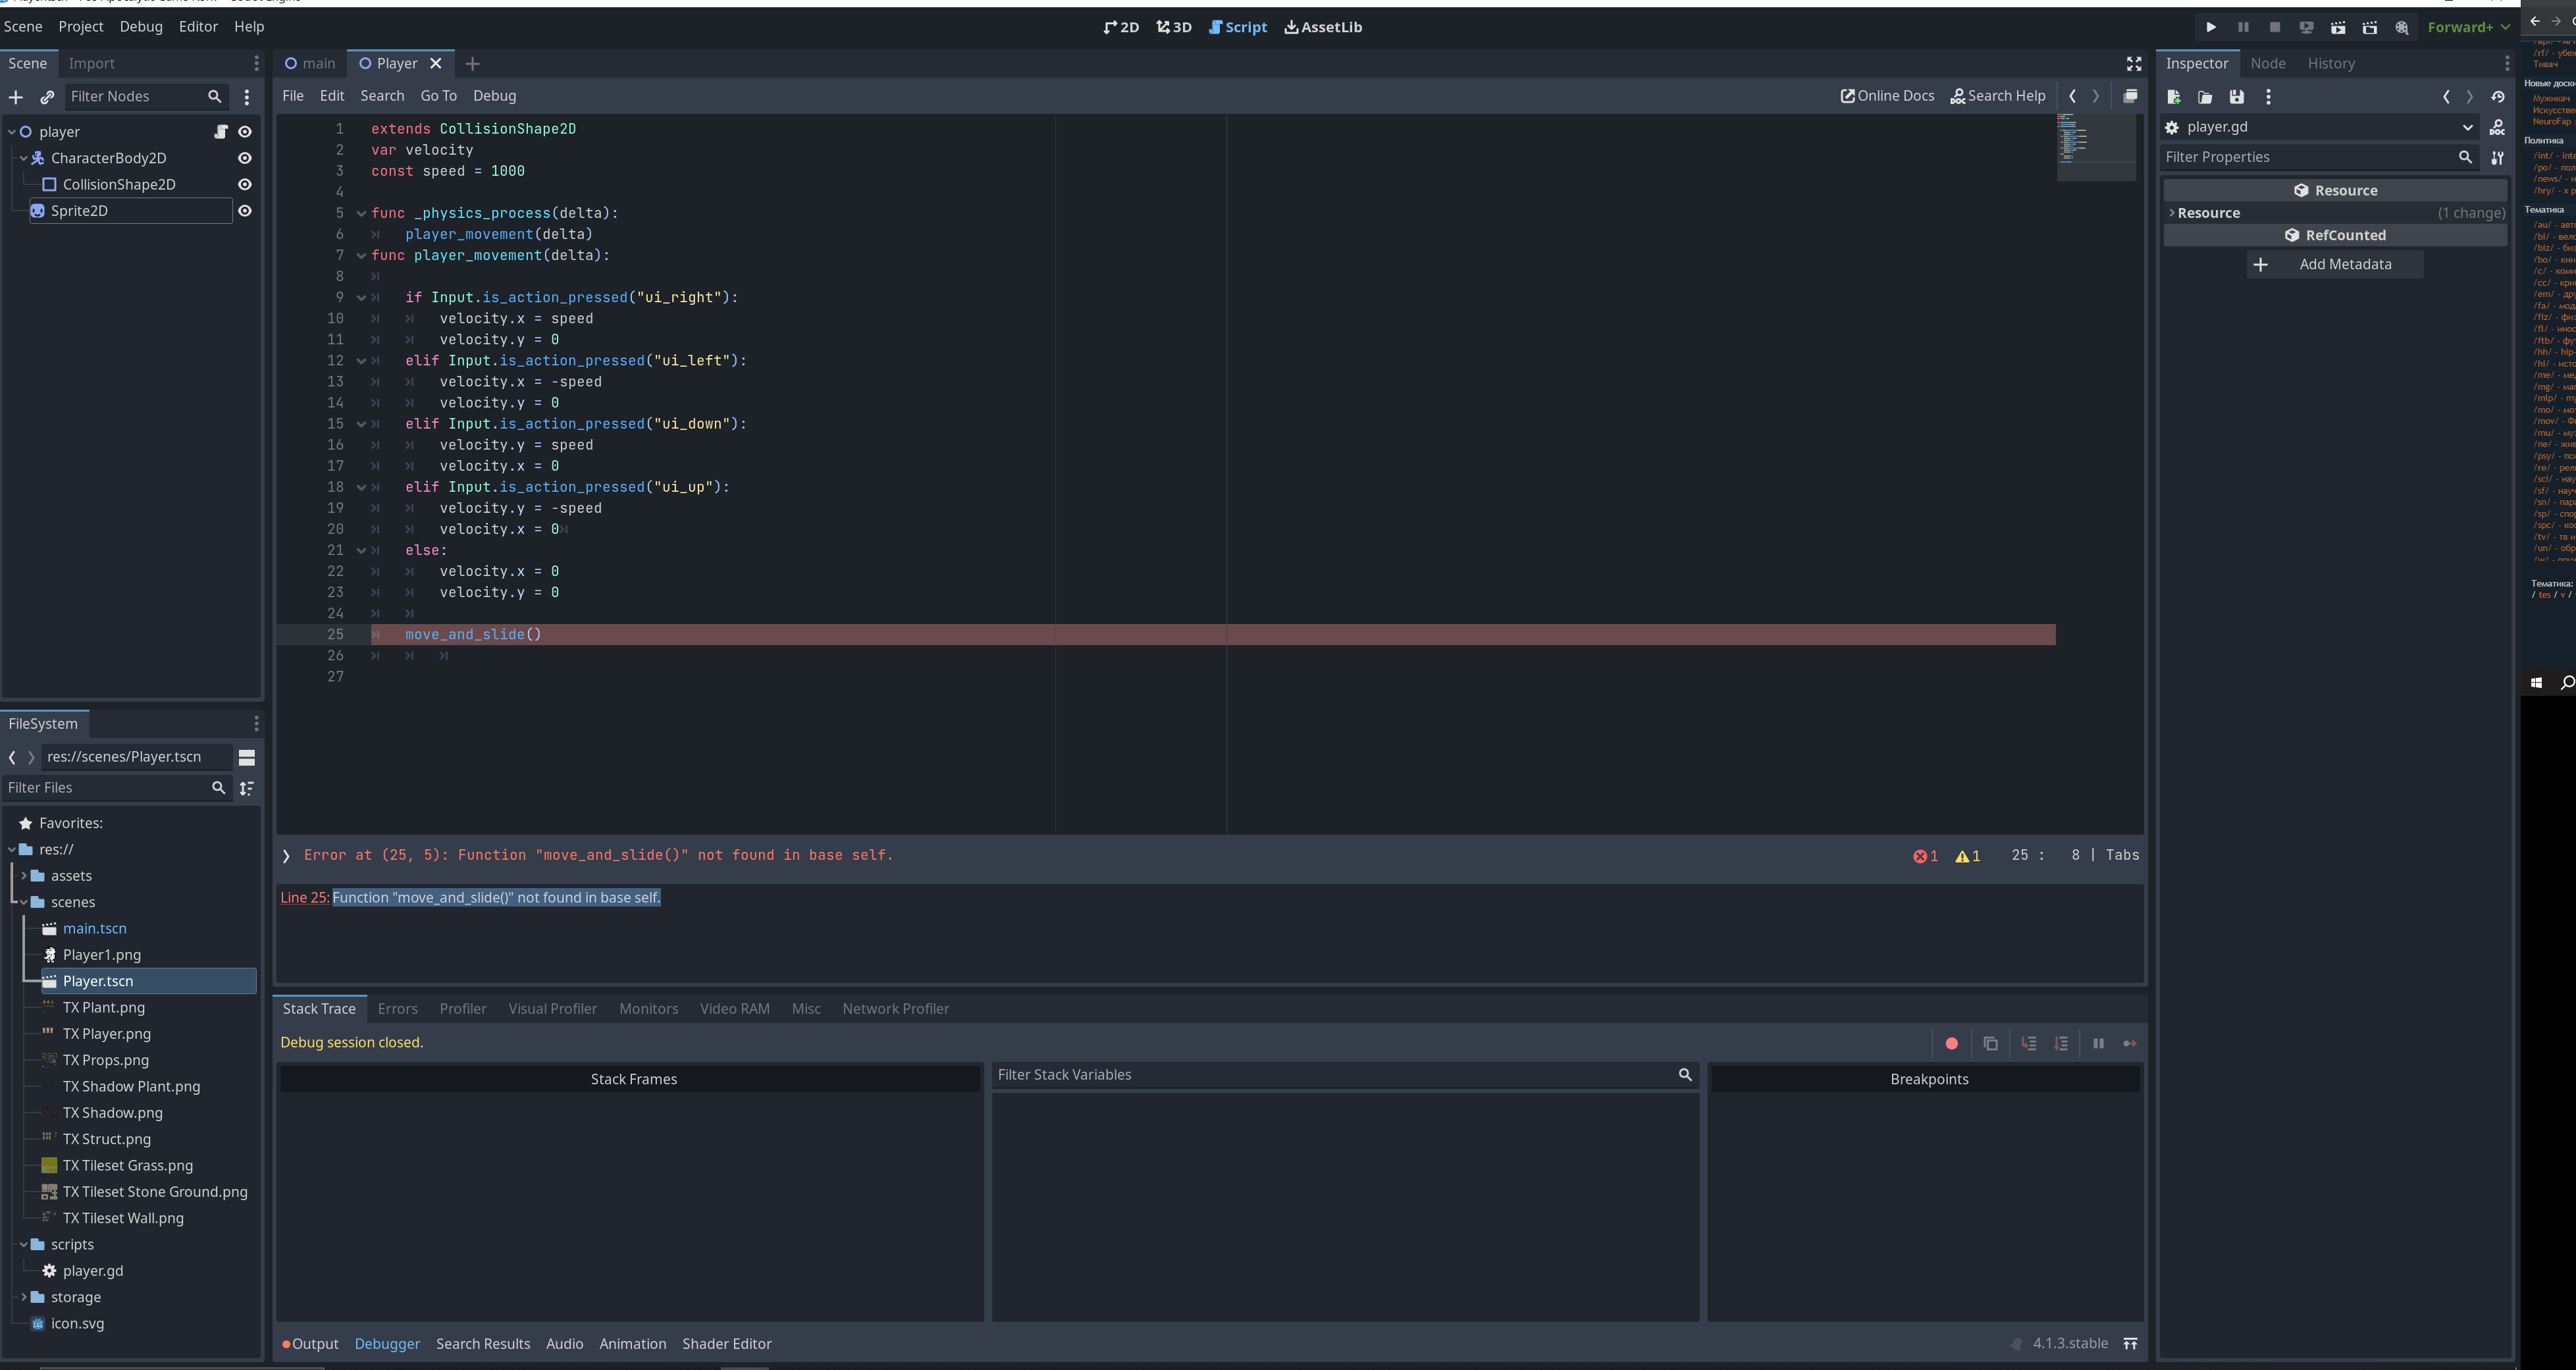Toggle visibility of Sprite2D node
Image resolution: width=2576 pixels, height=1370 pixels.
click(x=245, y=211)
